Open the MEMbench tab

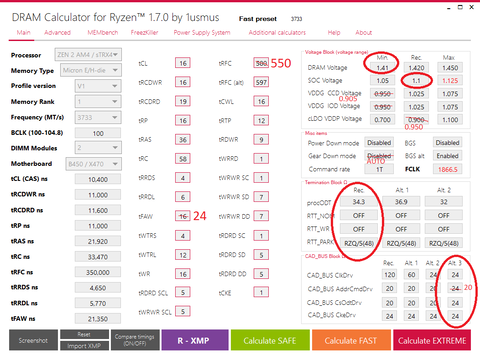coord(103,33)
